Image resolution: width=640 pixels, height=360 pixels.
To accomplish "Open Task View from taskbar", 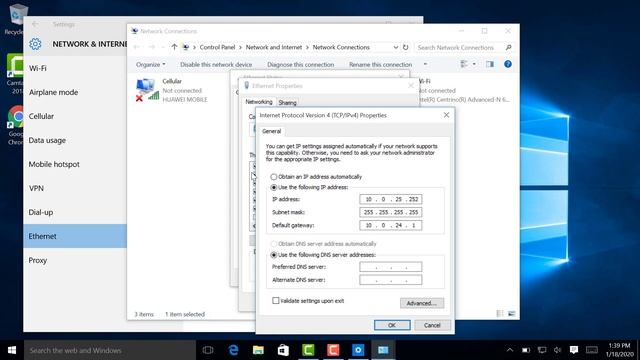I will point(208,350).
